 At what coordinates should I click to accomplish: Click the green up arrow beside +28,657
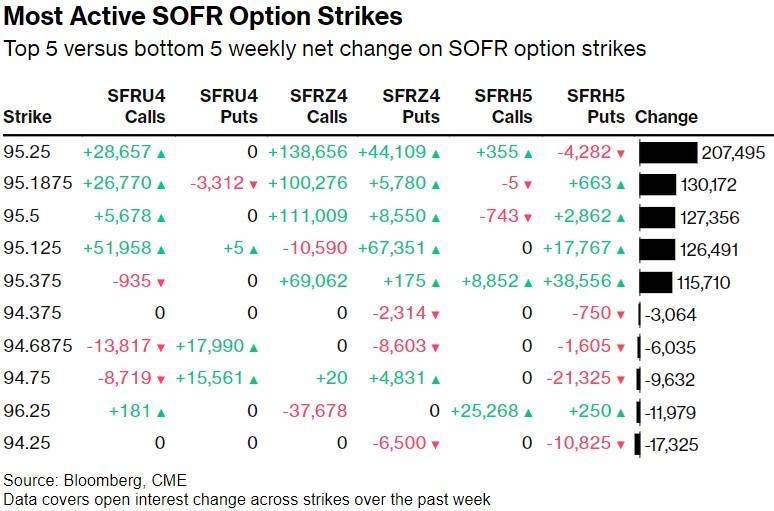[161, 153]
